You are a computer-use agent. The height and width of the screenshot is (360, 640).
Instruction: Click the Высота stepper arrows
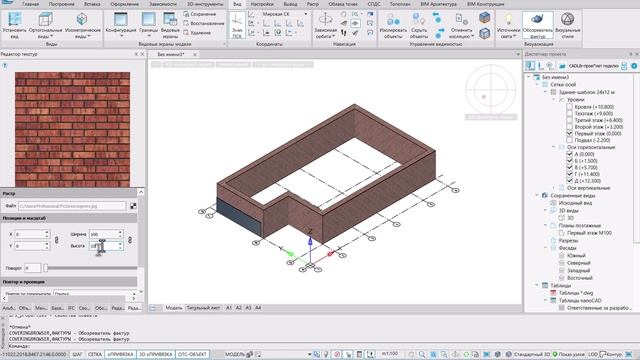pos(120,246)
